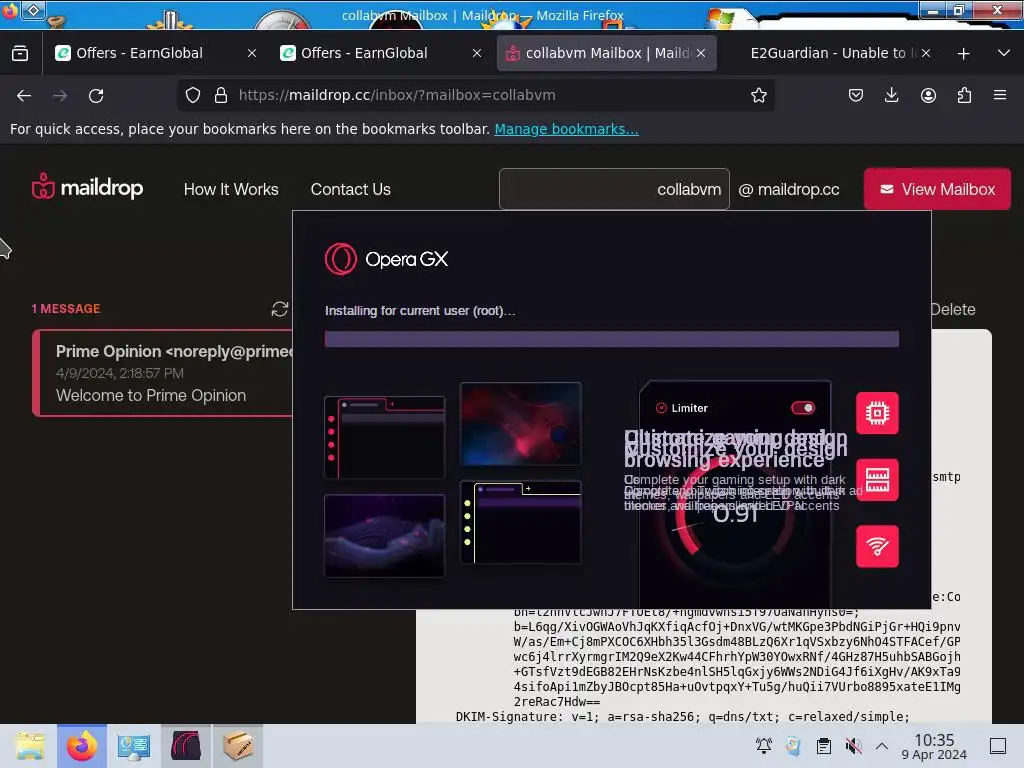Follow the Manage bookmarks link
The image size is (1024, 768).
[566, 129]
